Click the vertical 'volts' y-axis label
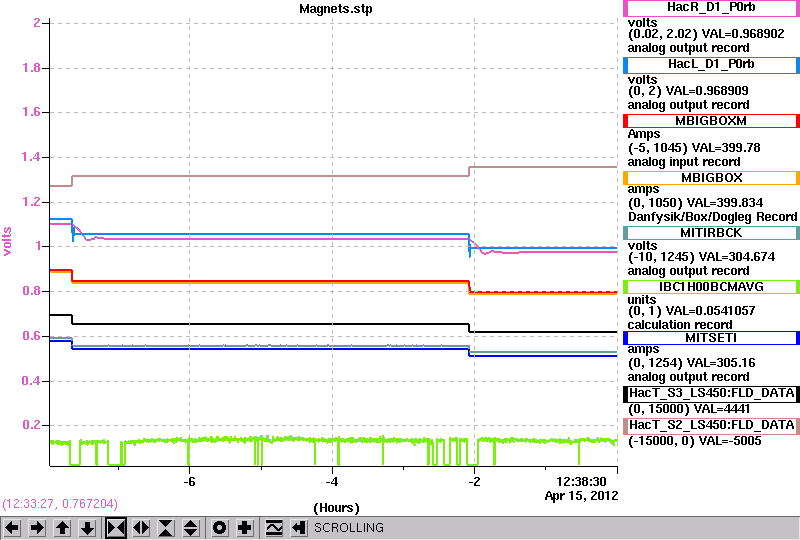 (7, 241)
